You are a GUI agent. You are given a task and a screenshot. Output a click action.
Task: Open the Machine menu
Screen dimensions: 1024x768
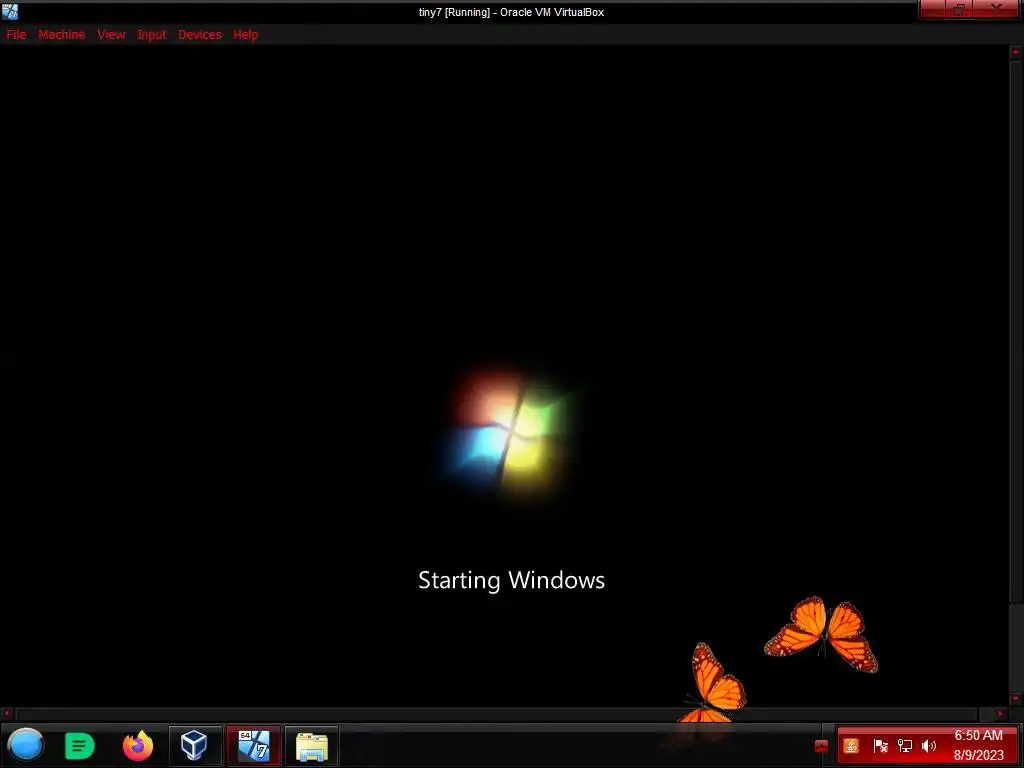61,35
